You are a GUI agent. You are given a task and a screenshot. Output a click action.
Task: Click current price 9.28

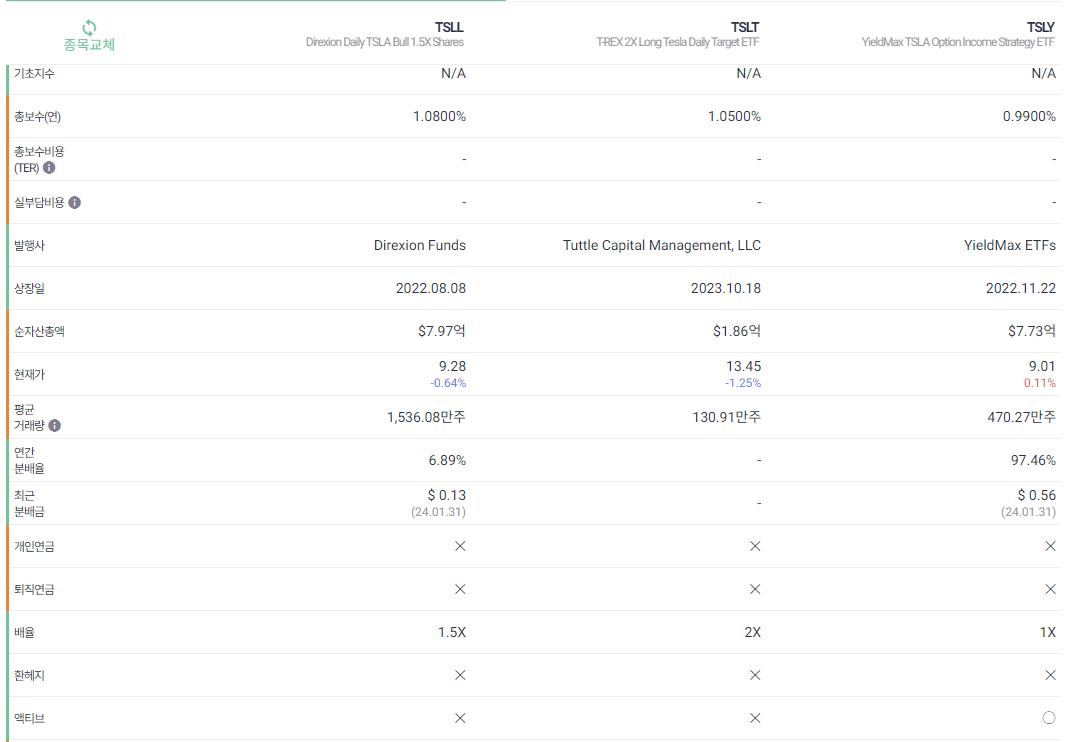452,366
